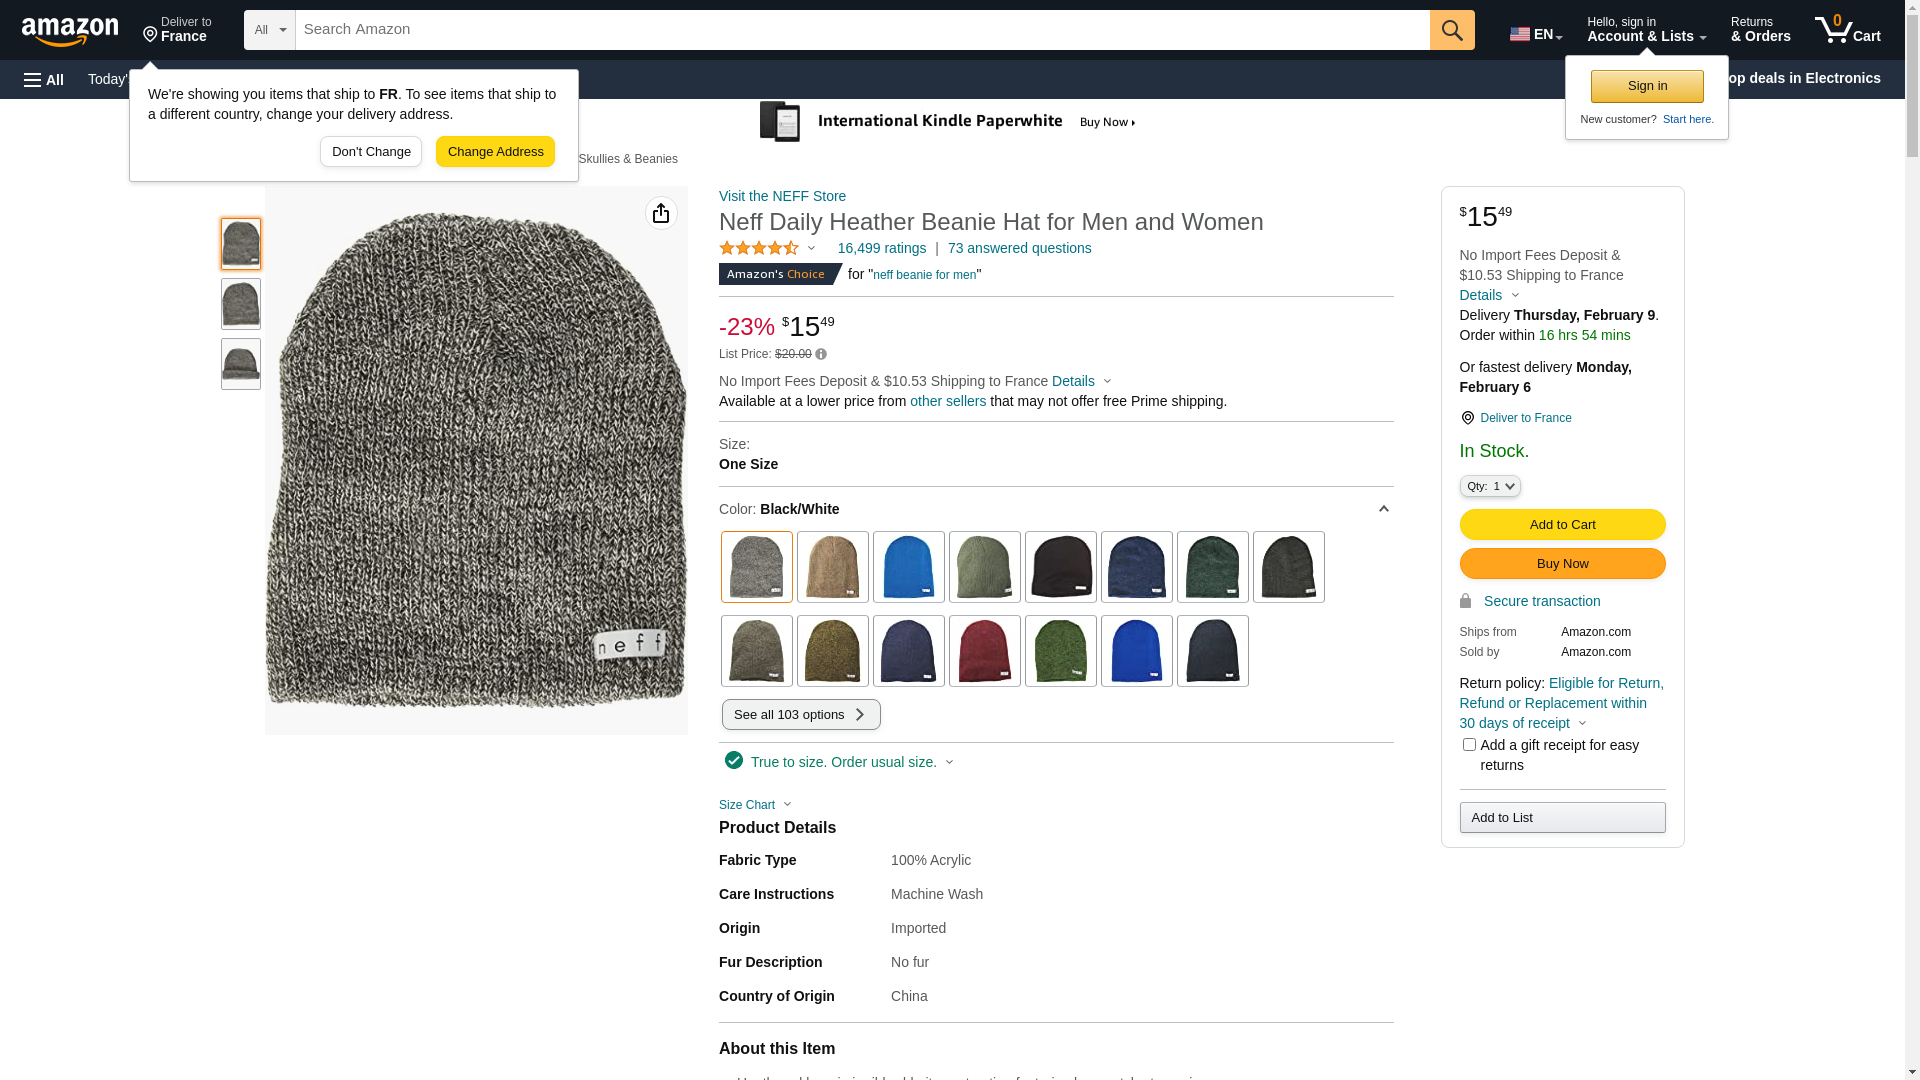Open the search category All dropdown
The width and height of the screenshot is (1920, 1080).
click(270, 30)
